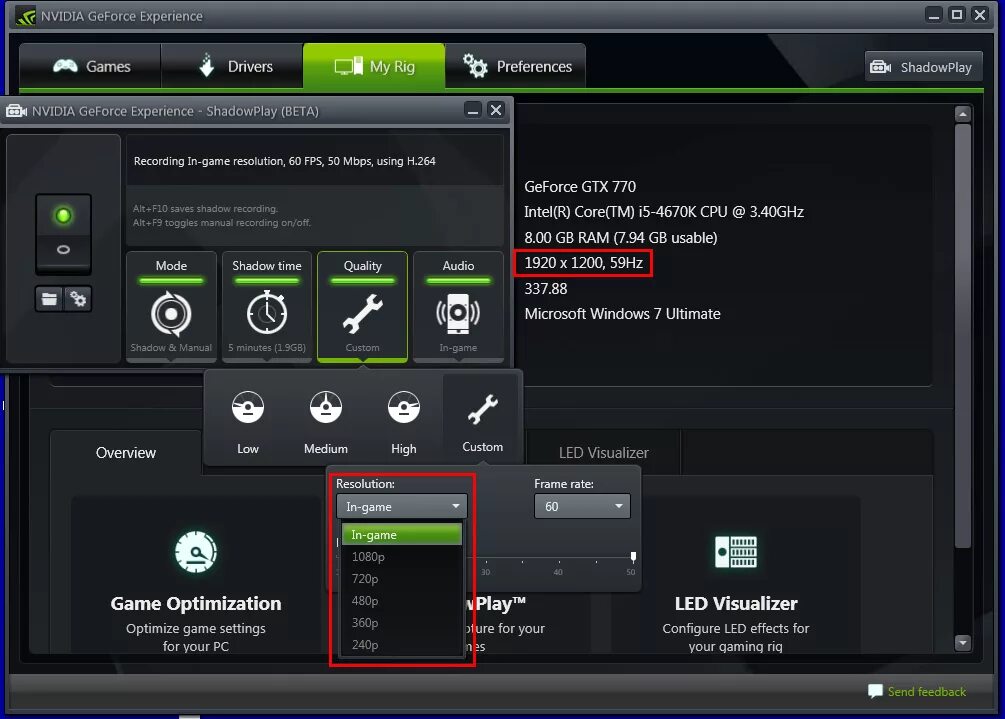Click the bit rate slider handle
Viewport: 1005px width, 719px height.
pos(633,556)
